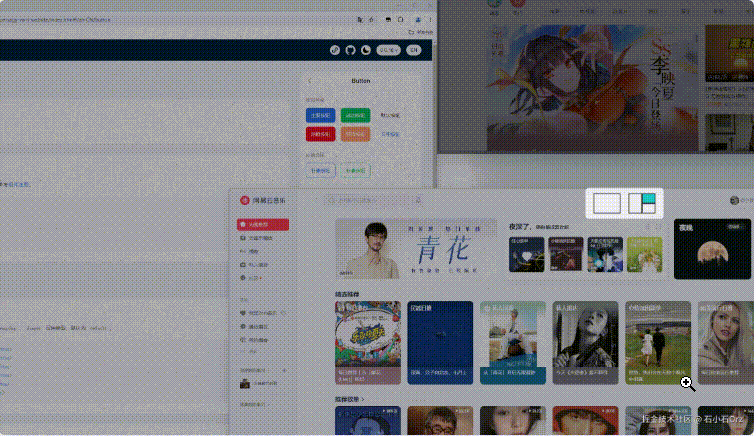Choose the full-window layout option
This screenshot has width=756, height=436.
[x=607, y=204]
